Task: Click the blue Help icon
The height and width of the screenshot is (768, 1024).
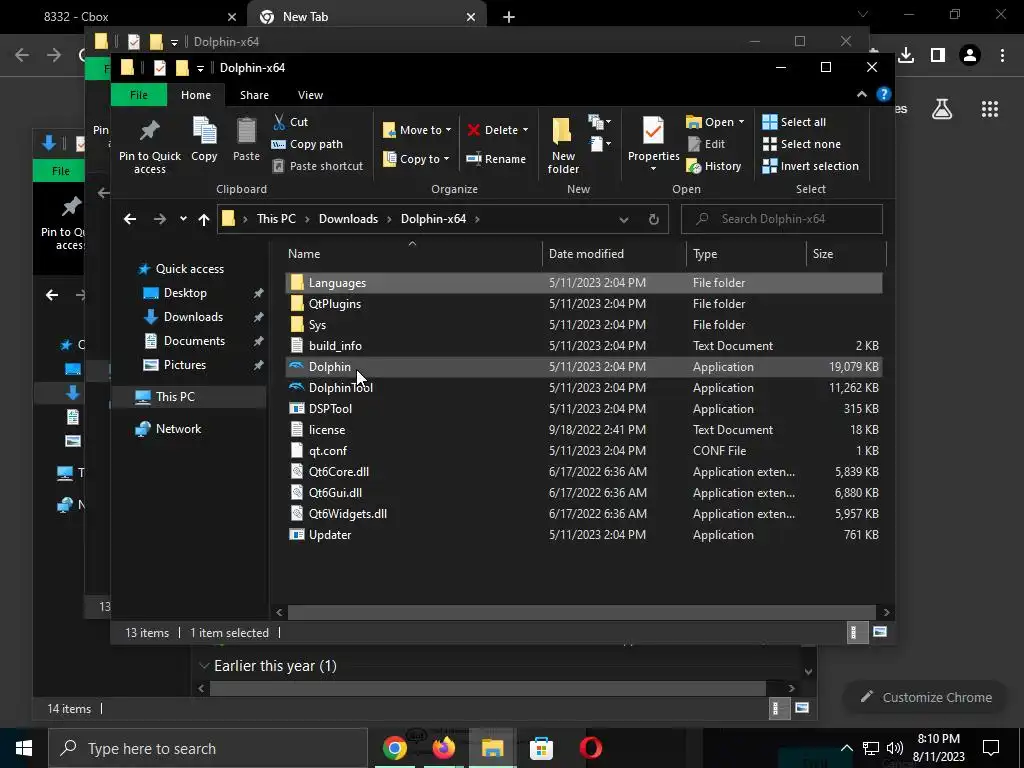Action: click(x=884, y=95)
